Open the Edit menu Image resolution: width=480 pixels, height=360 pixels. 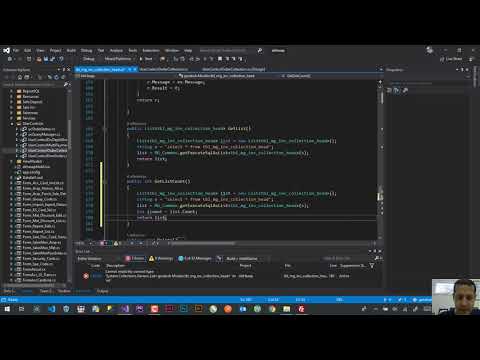point(27,51)
